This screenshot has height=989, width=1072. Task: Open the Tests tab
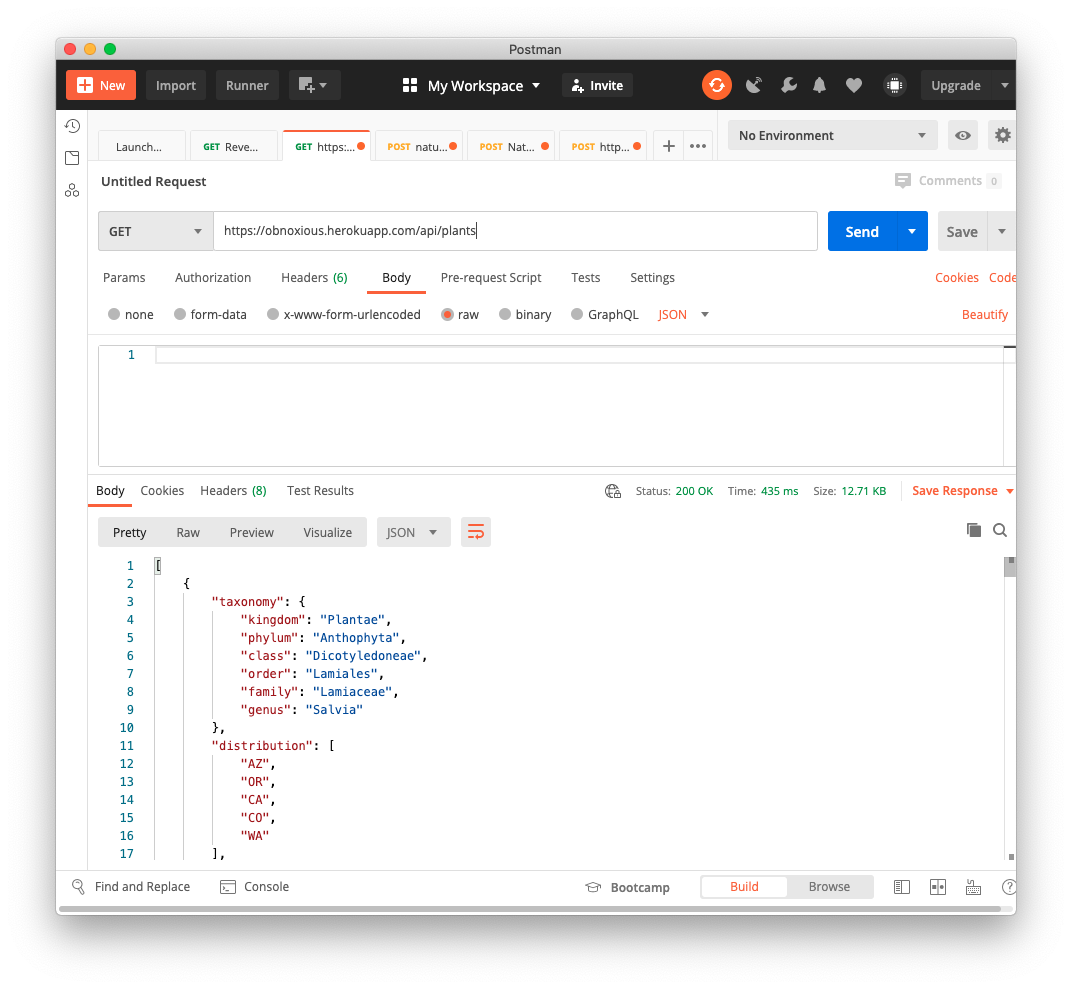pyautogui.click(x=585, y=277)
